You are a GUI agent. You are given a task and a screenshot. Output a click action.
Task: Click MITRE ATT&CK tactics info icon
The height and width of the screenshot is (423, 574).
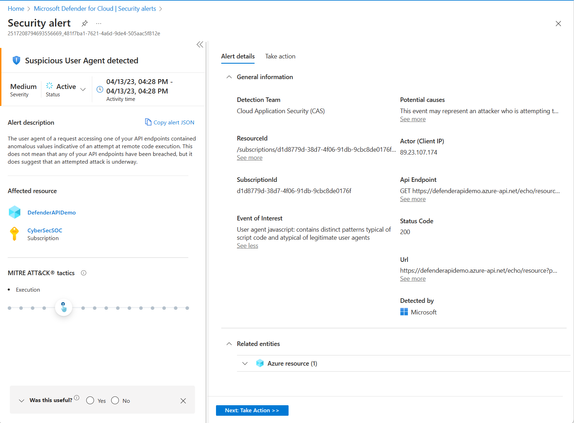pyautogui.click(x=83, y=273)
